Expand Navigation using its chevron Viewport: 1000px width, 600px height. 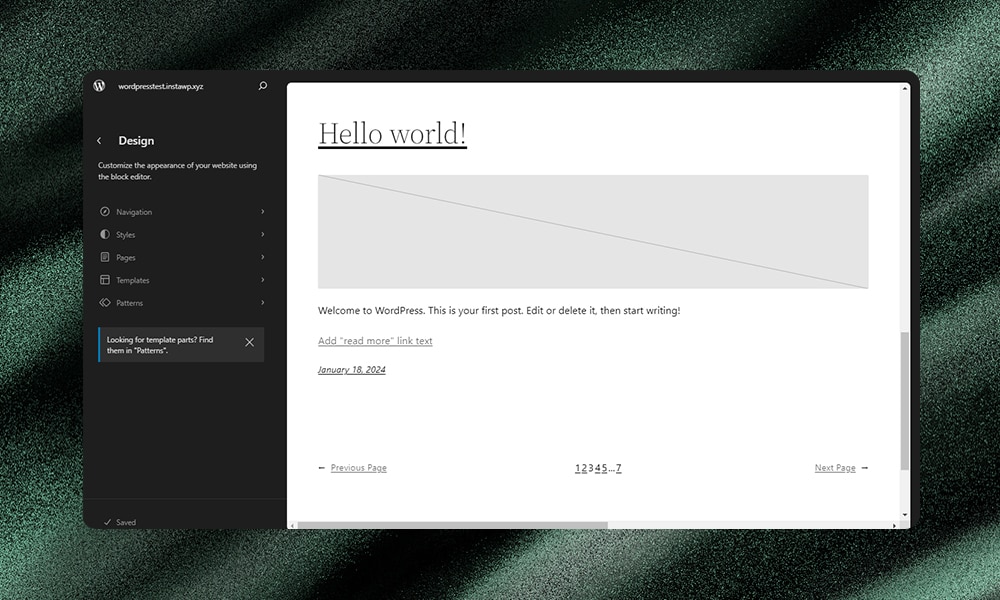click(263, 211)
